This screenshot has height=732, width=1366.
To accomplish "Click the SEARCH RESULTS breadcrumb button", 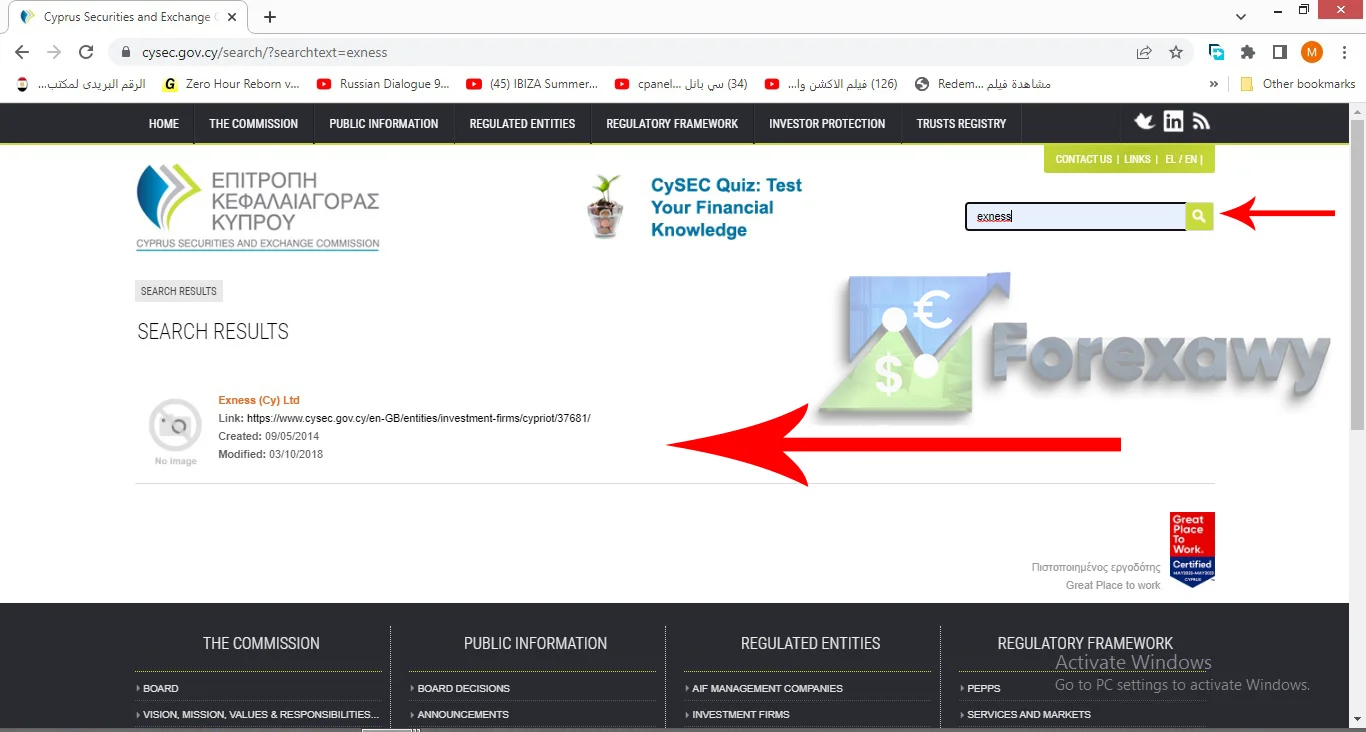I will click(179, 291).
